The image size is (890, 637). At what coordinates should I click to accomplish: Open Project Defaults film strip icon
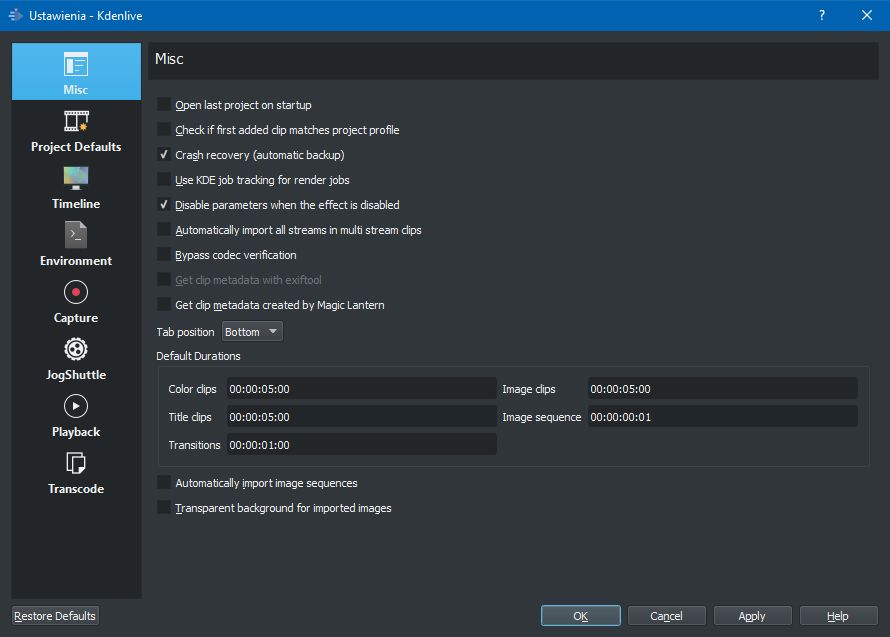(76, 121)
